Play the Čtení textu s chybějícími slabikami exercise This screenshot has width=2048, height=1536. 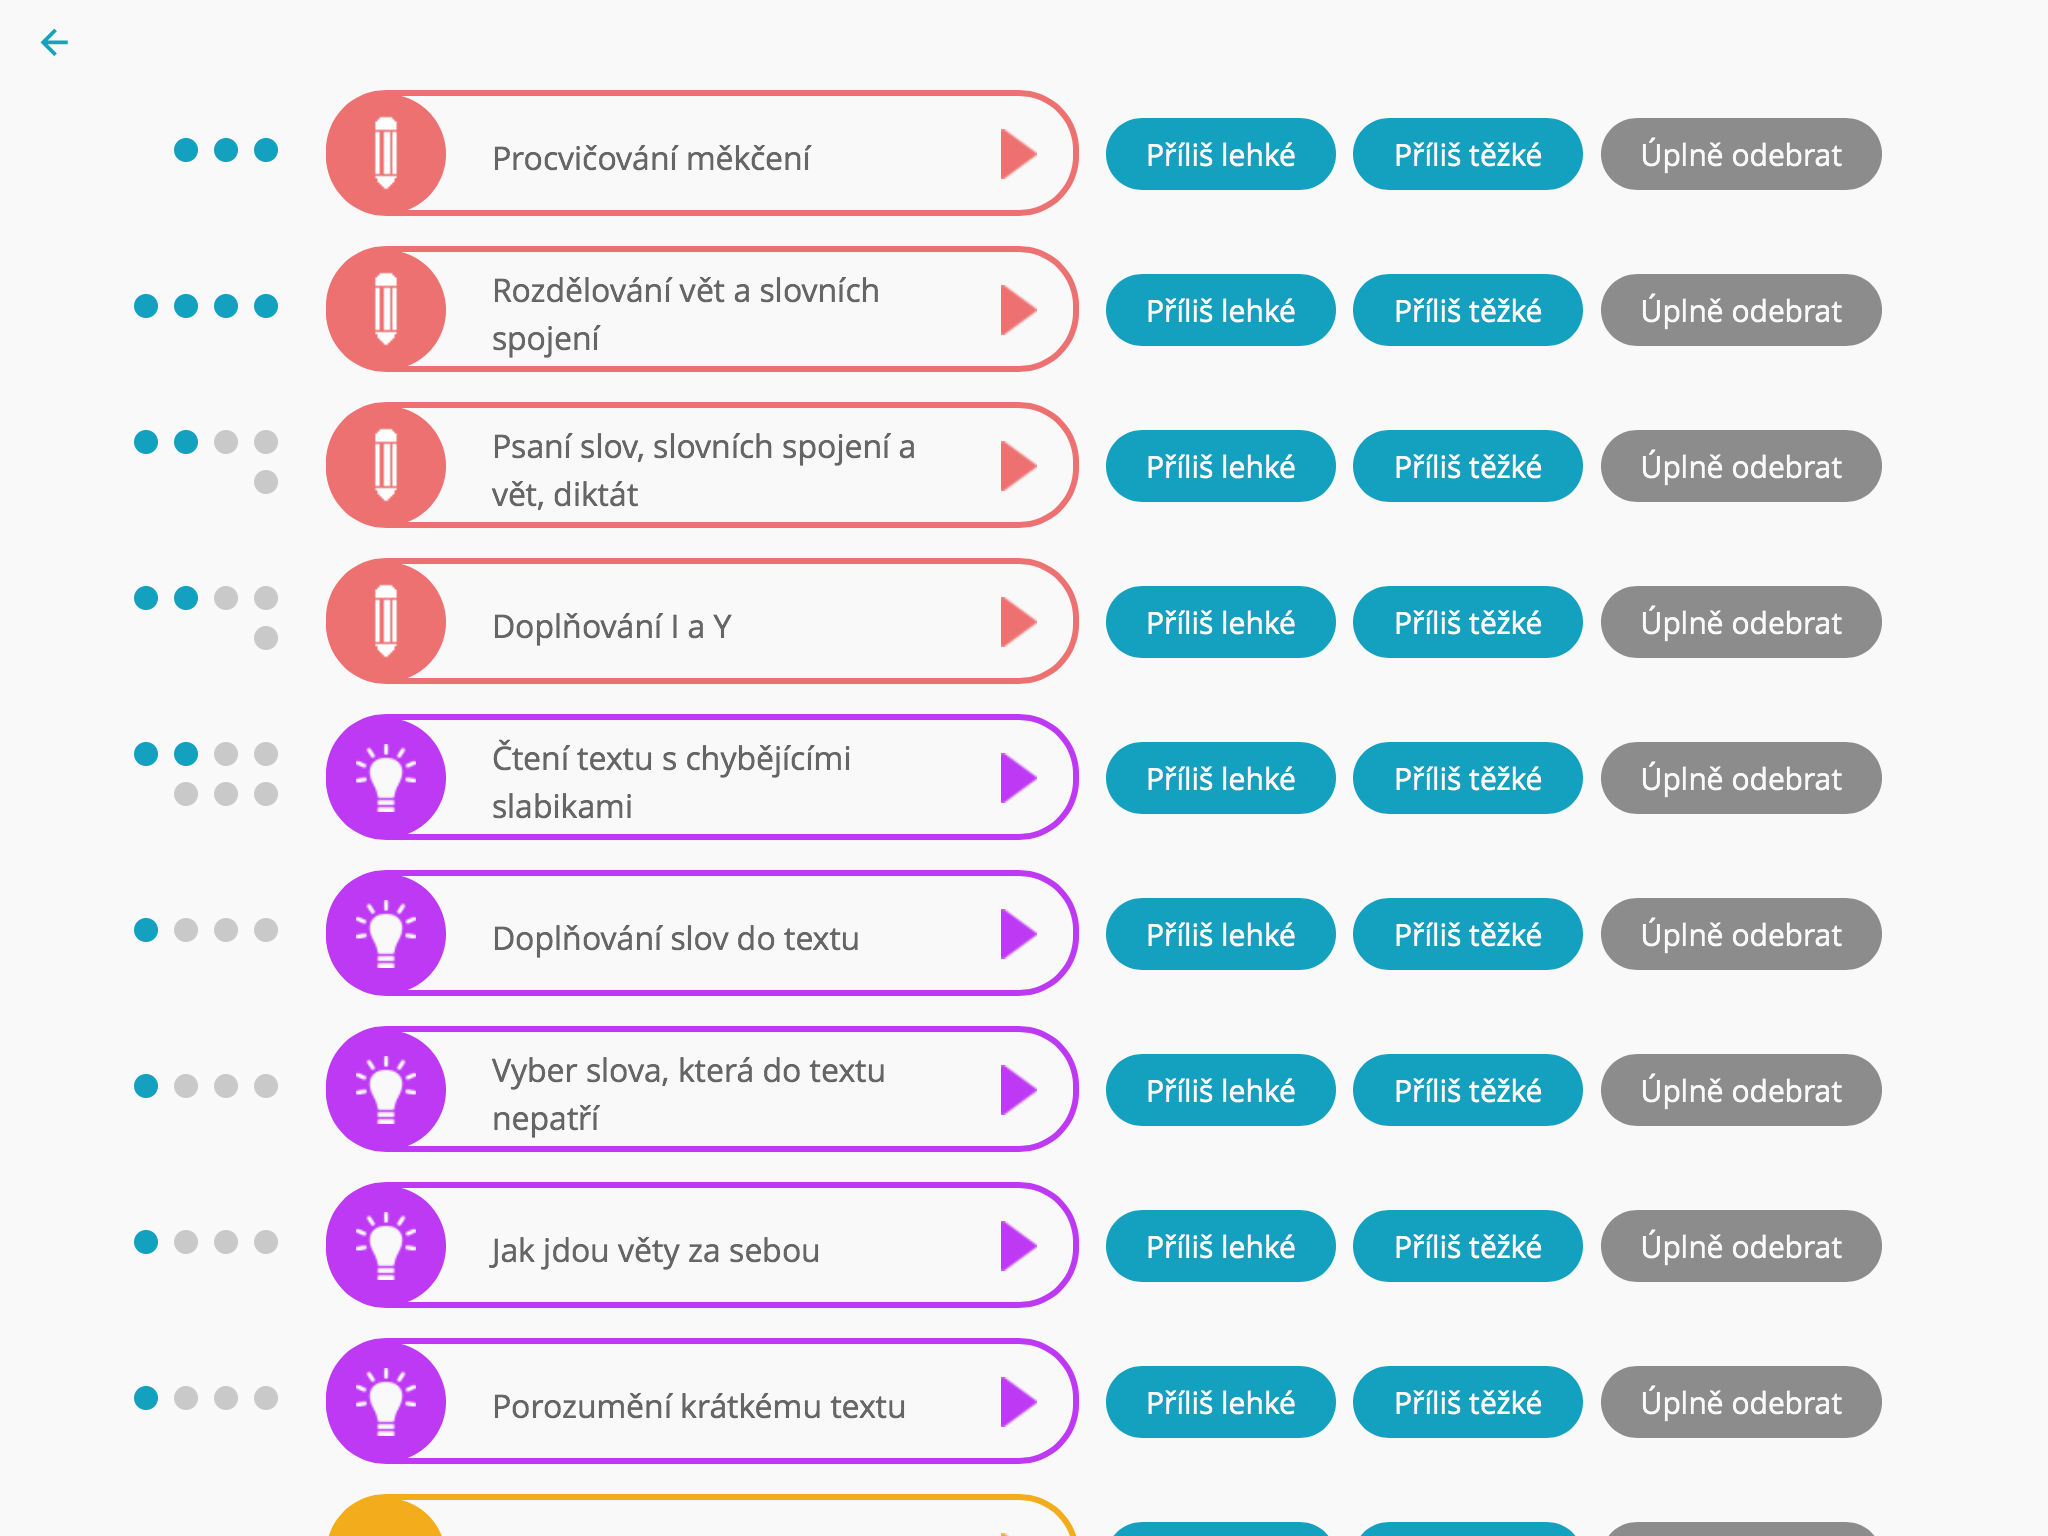(1018, 778)
